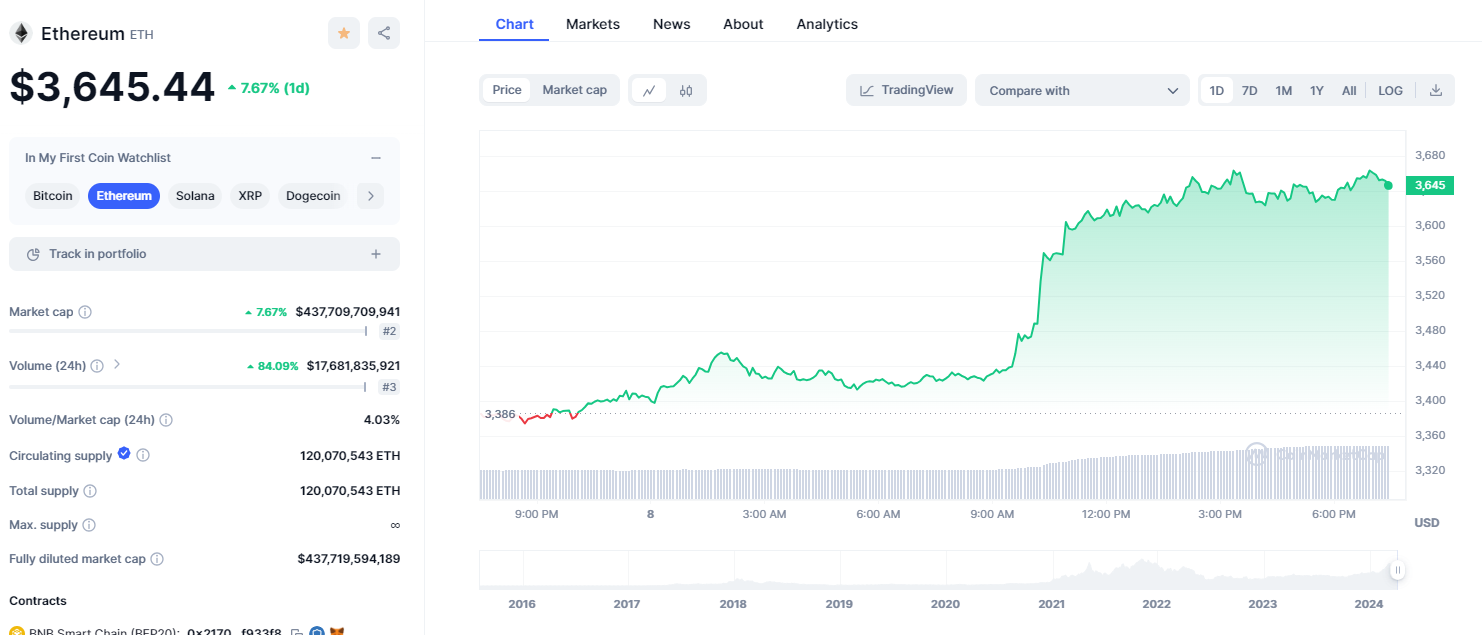Open the News tab
This screenshot has width=1482, height=635.
point(672,24)
